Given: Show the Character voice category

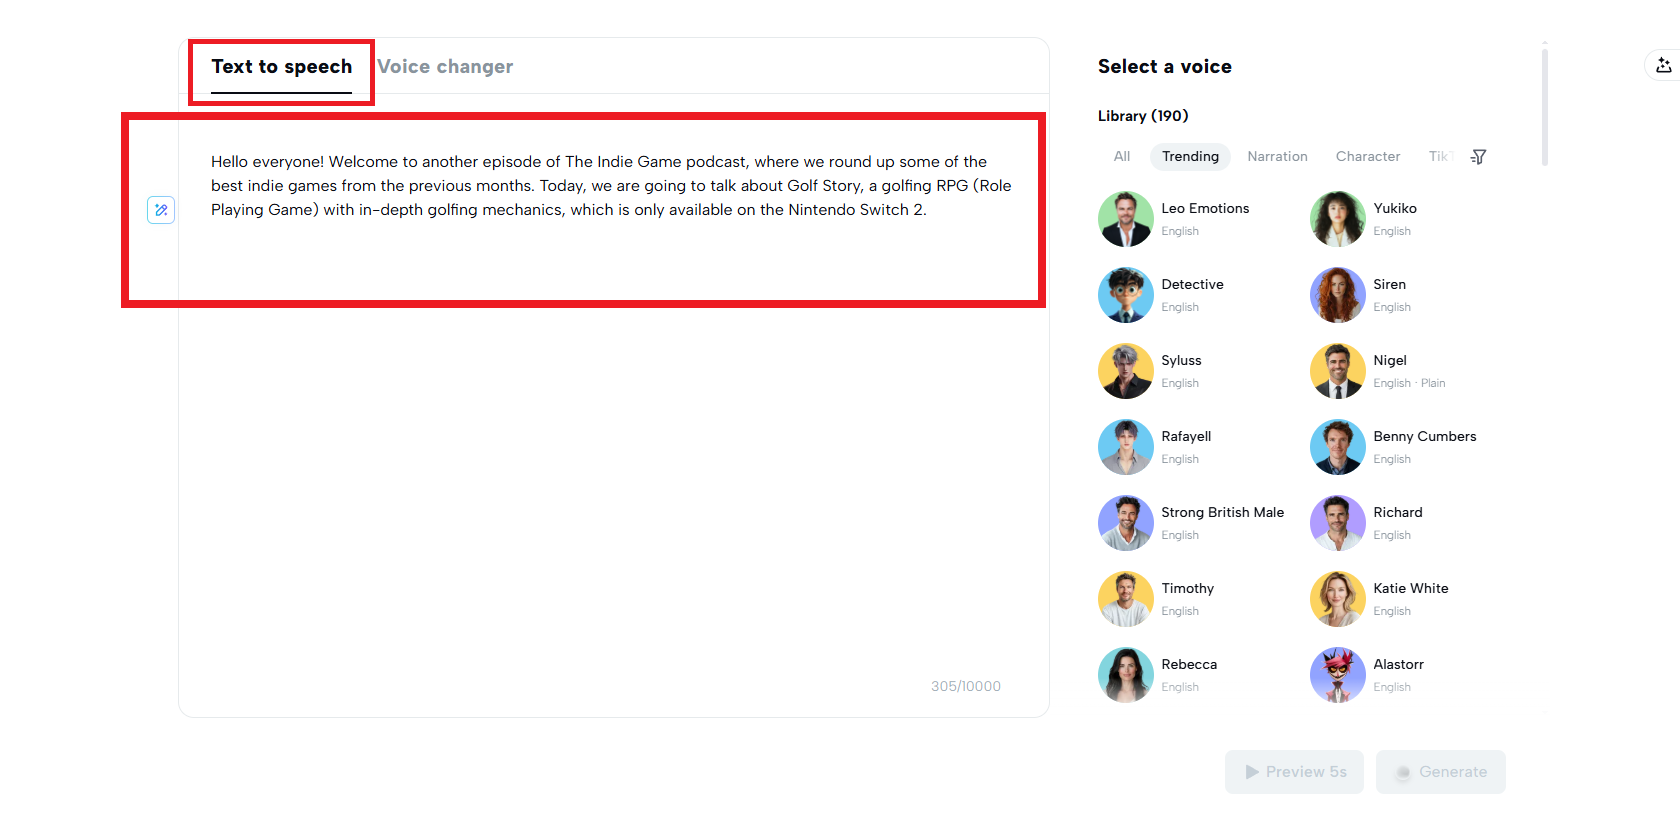Looking at the screenshot, I should pos(1367,157).
